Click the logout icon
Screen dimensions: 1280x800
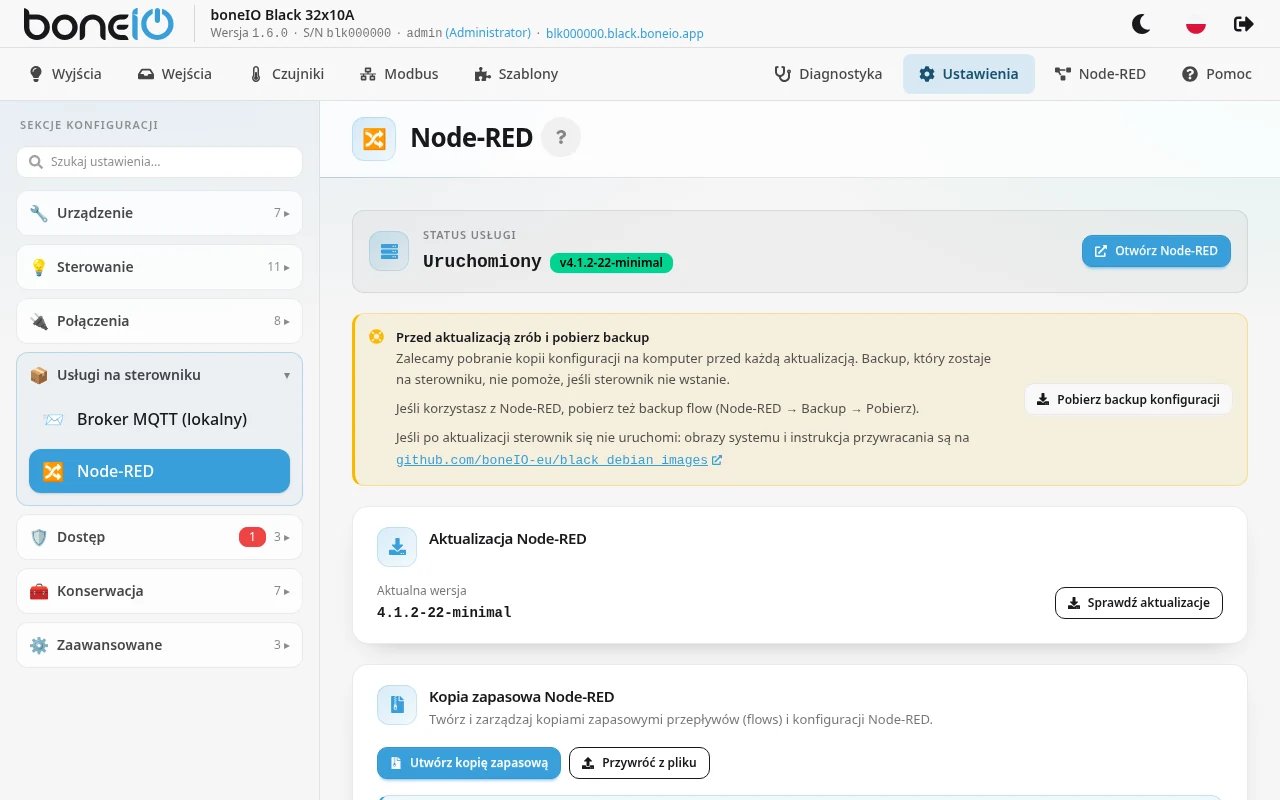click(1244, 24)
